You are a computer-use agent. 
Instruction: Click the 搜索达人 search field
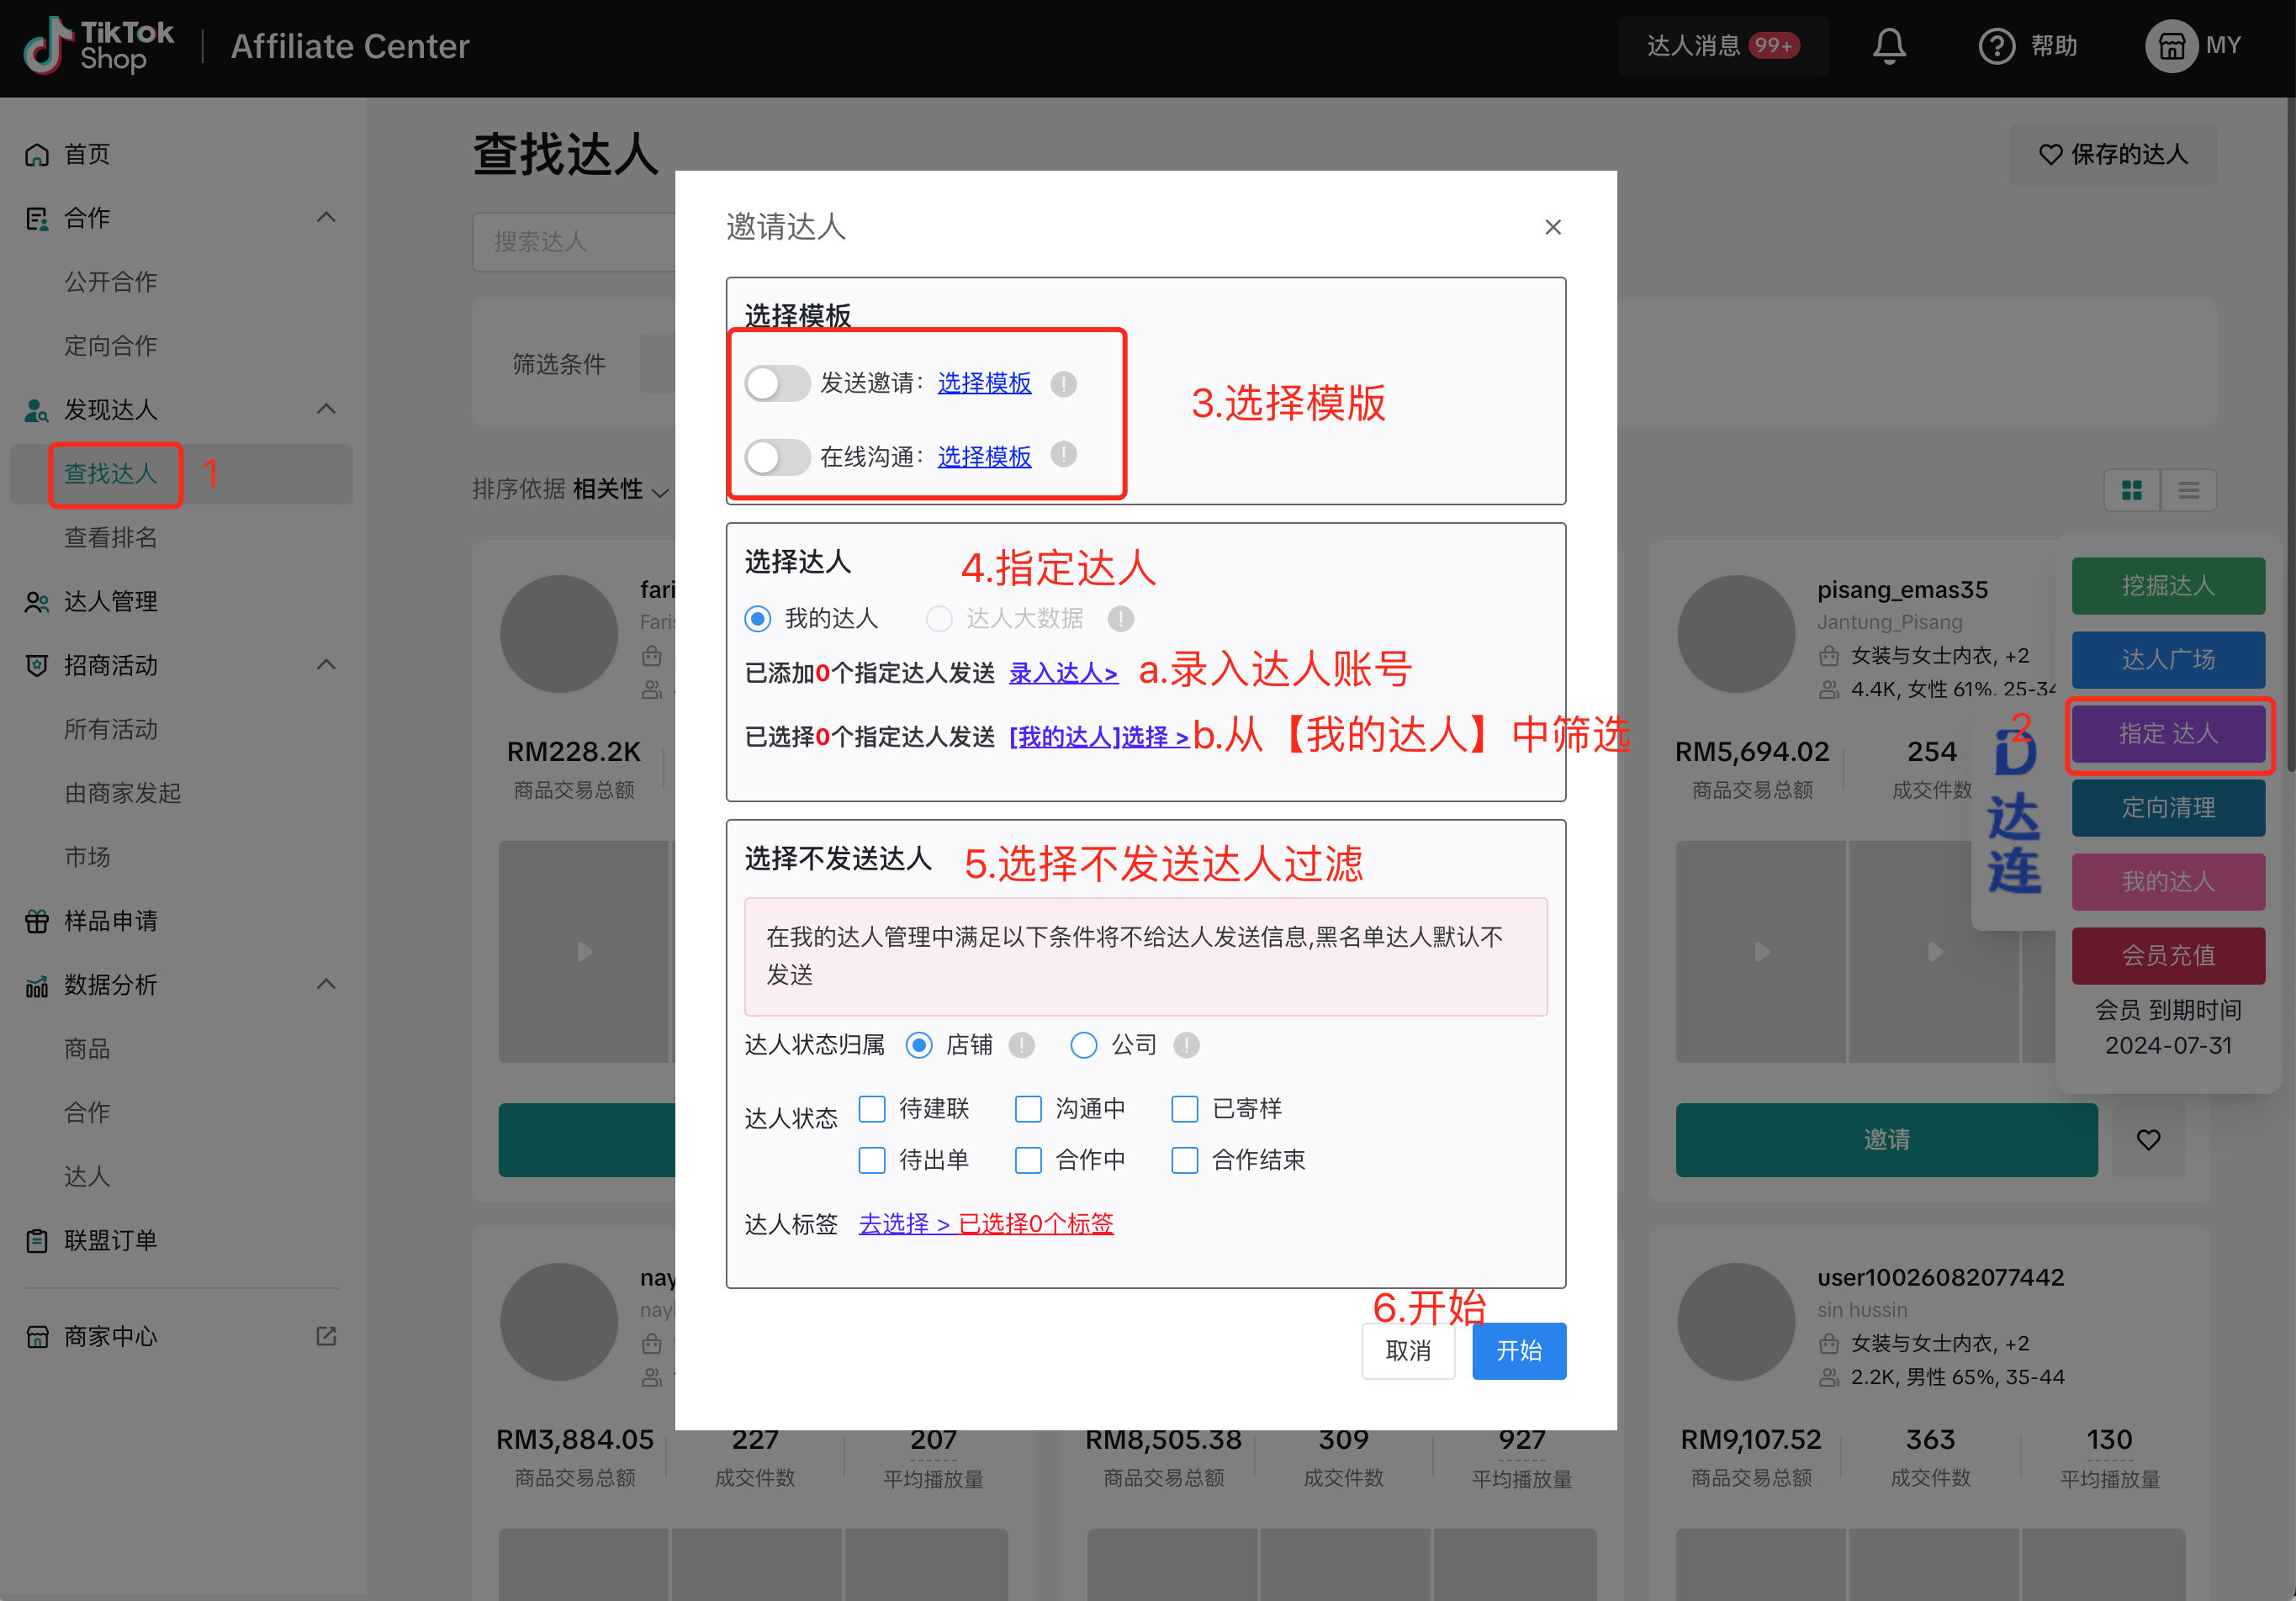pos(574,241)
